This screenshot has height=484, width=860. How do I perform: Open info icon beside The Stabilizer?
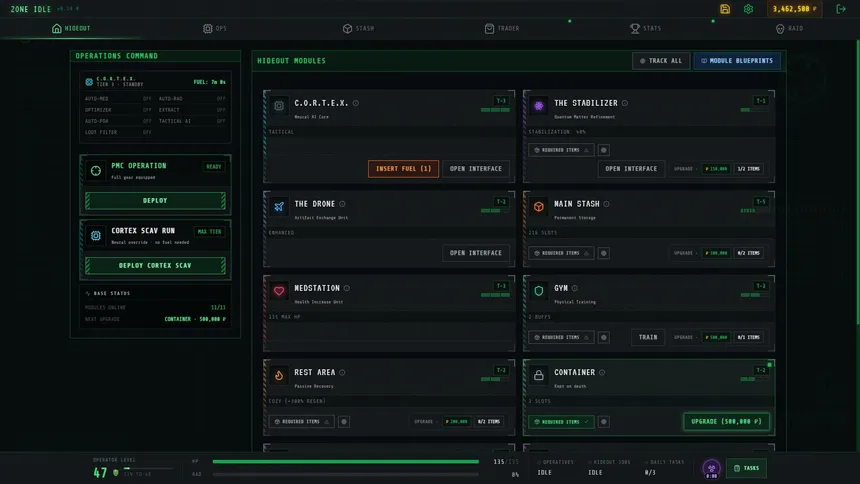tap(625, 103)
